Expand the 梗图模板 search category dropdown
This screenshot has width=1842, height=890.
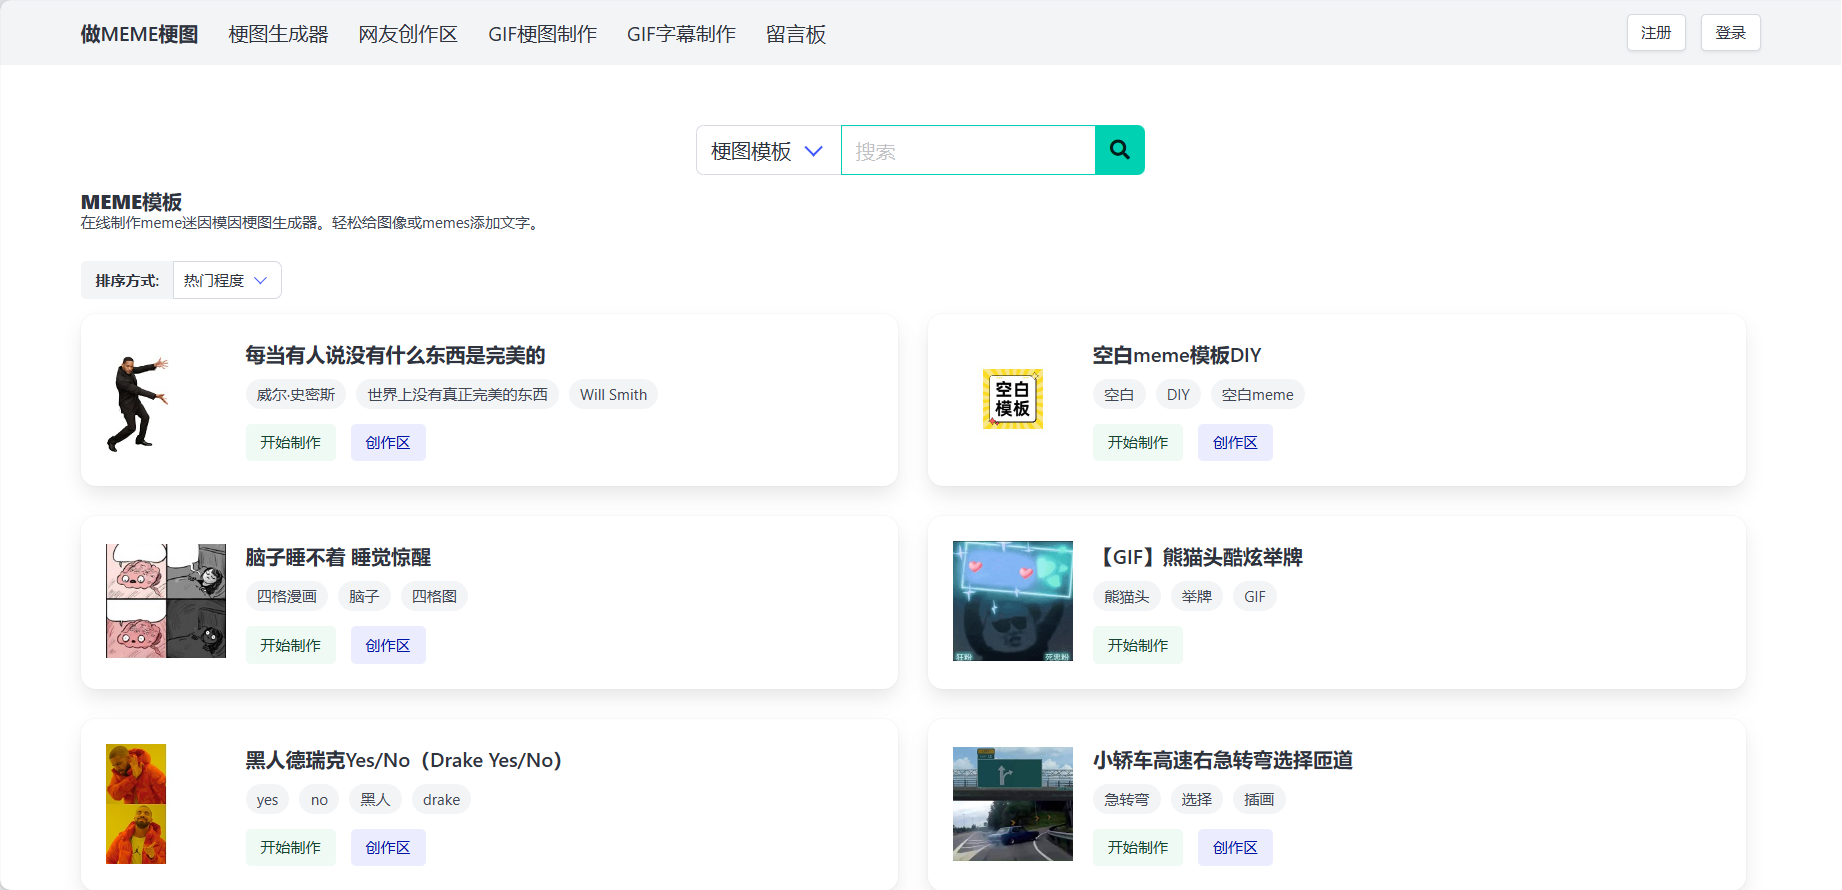(767, 151)
